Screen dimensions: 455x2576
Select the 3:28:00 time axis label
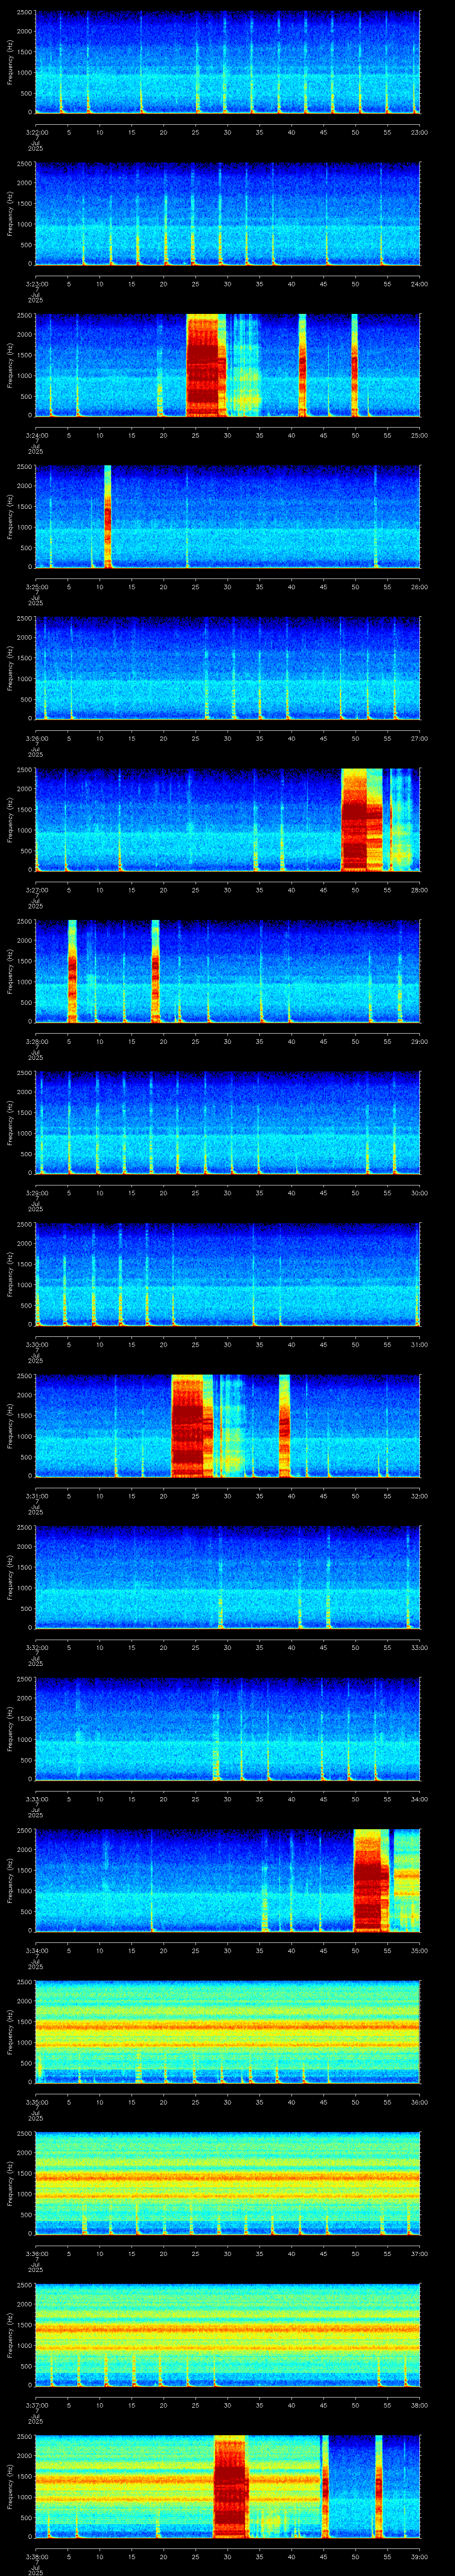36,1041
